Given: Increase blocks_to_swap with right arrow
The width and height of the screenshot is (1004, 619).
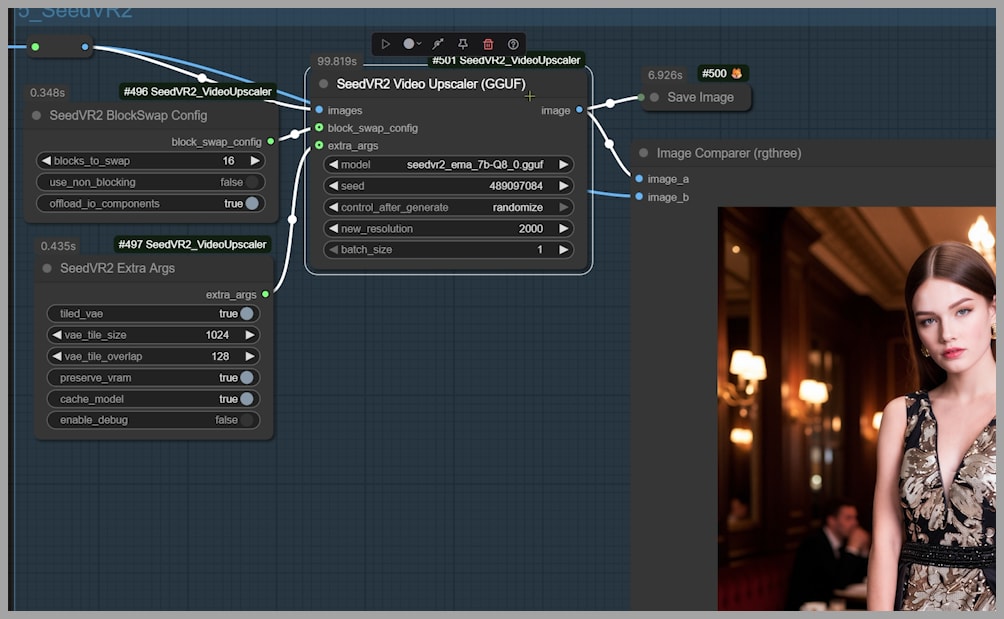Looking at the screenshot, I should pyautogui.click(x=255, y=161).
